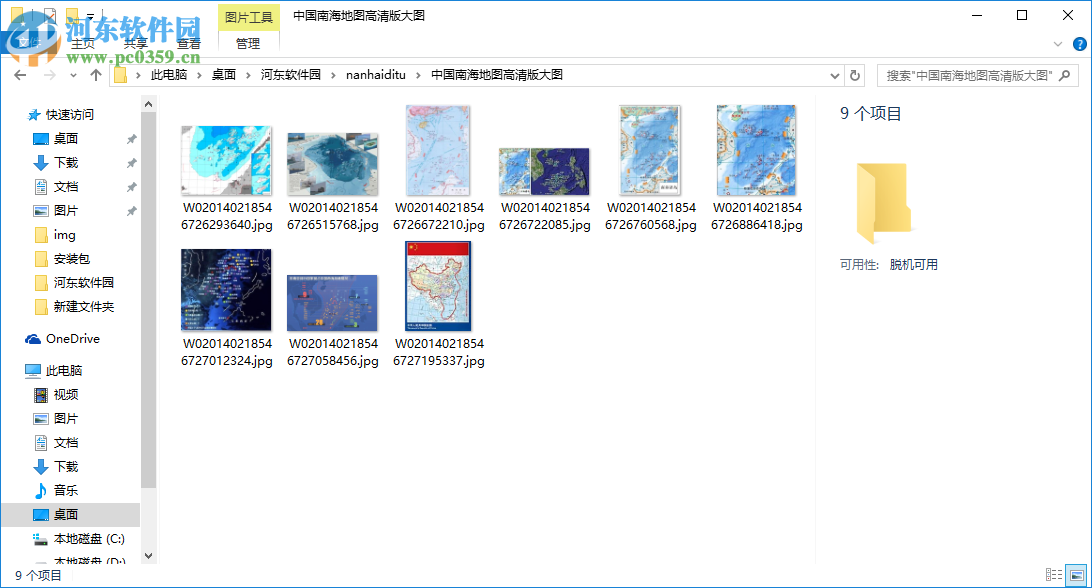Unpin 下载 from Quick Access

(x=131, y=162)
